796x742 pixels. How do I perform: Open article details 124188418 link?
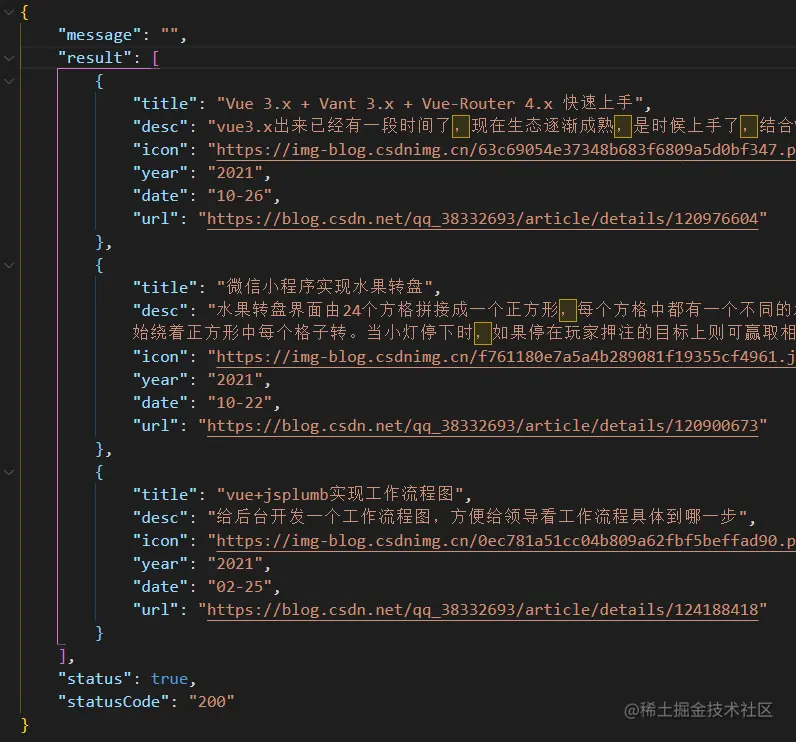pyautogui.click(x=483, y=610)
